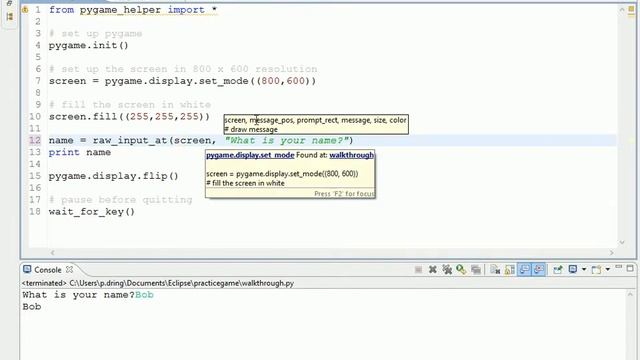Click editor horizontal scrollbar left arrow
This screenshot has width=640, height=360.
tap(52, 253)
